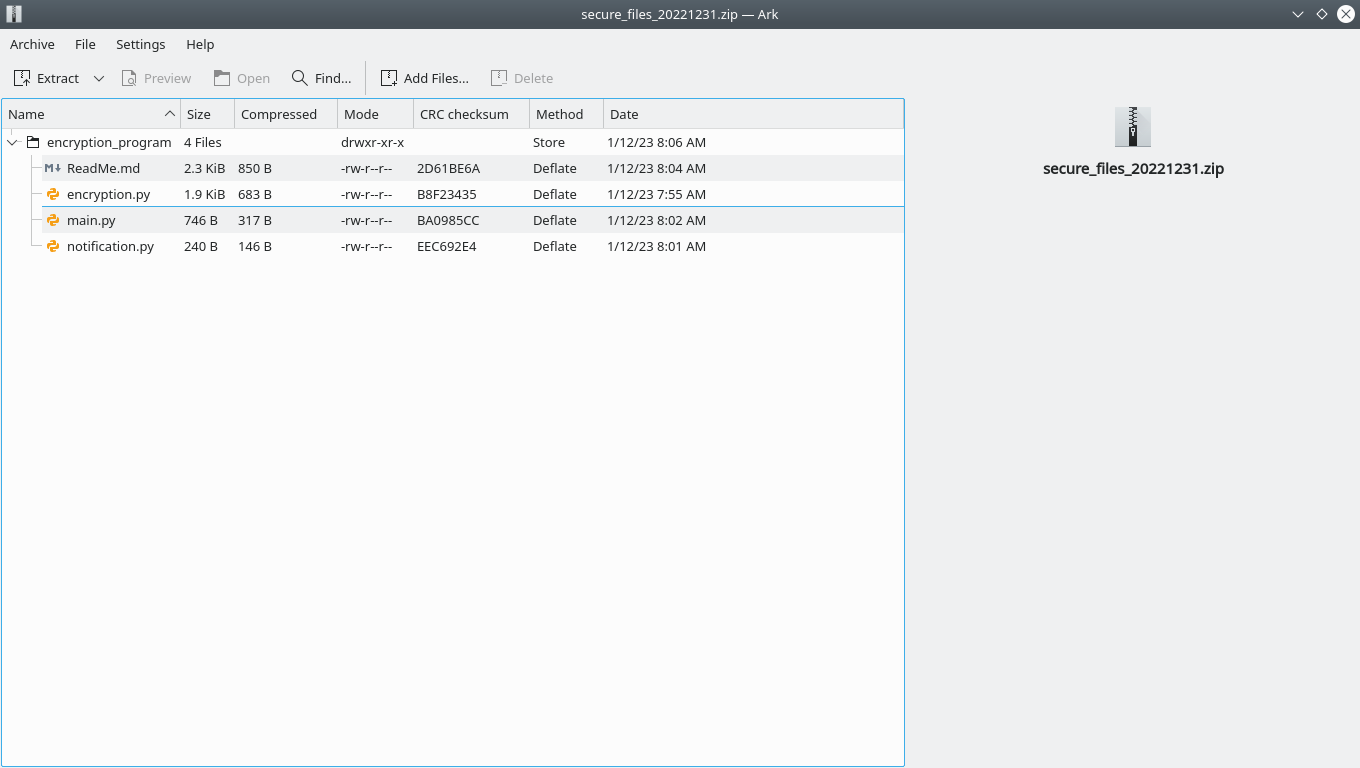Open the Find tool via its magnifier icon
This screenshot has width=1360, height=768.
[297, 77]
